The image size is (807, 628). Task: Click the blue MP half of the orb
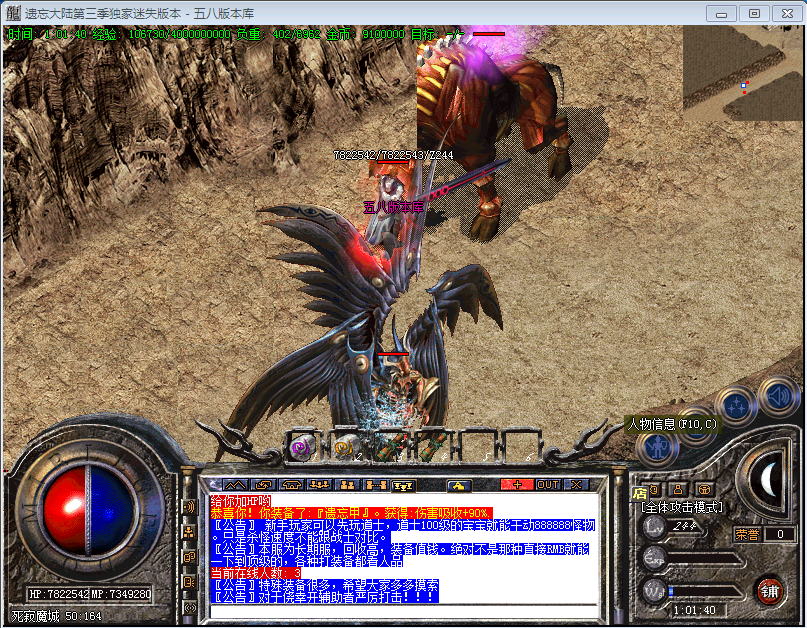pos(112,511)
